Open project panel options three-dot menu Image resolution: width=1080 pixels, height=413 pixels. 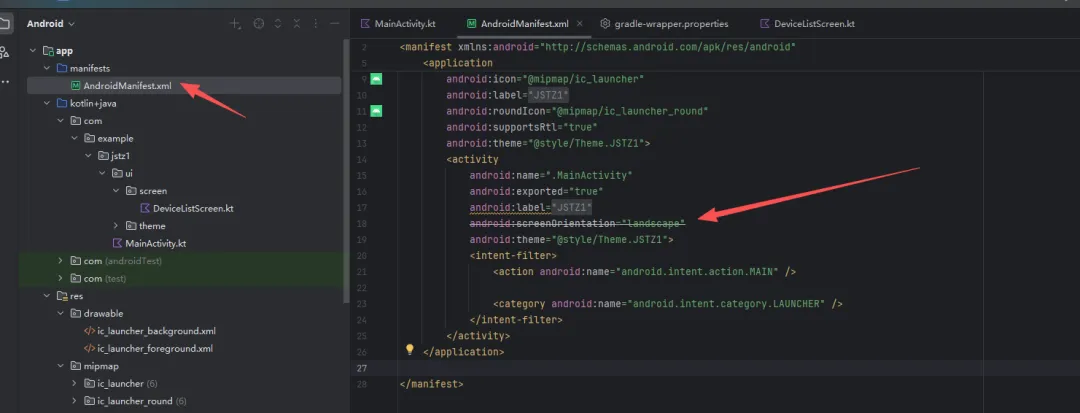point(315,24)
